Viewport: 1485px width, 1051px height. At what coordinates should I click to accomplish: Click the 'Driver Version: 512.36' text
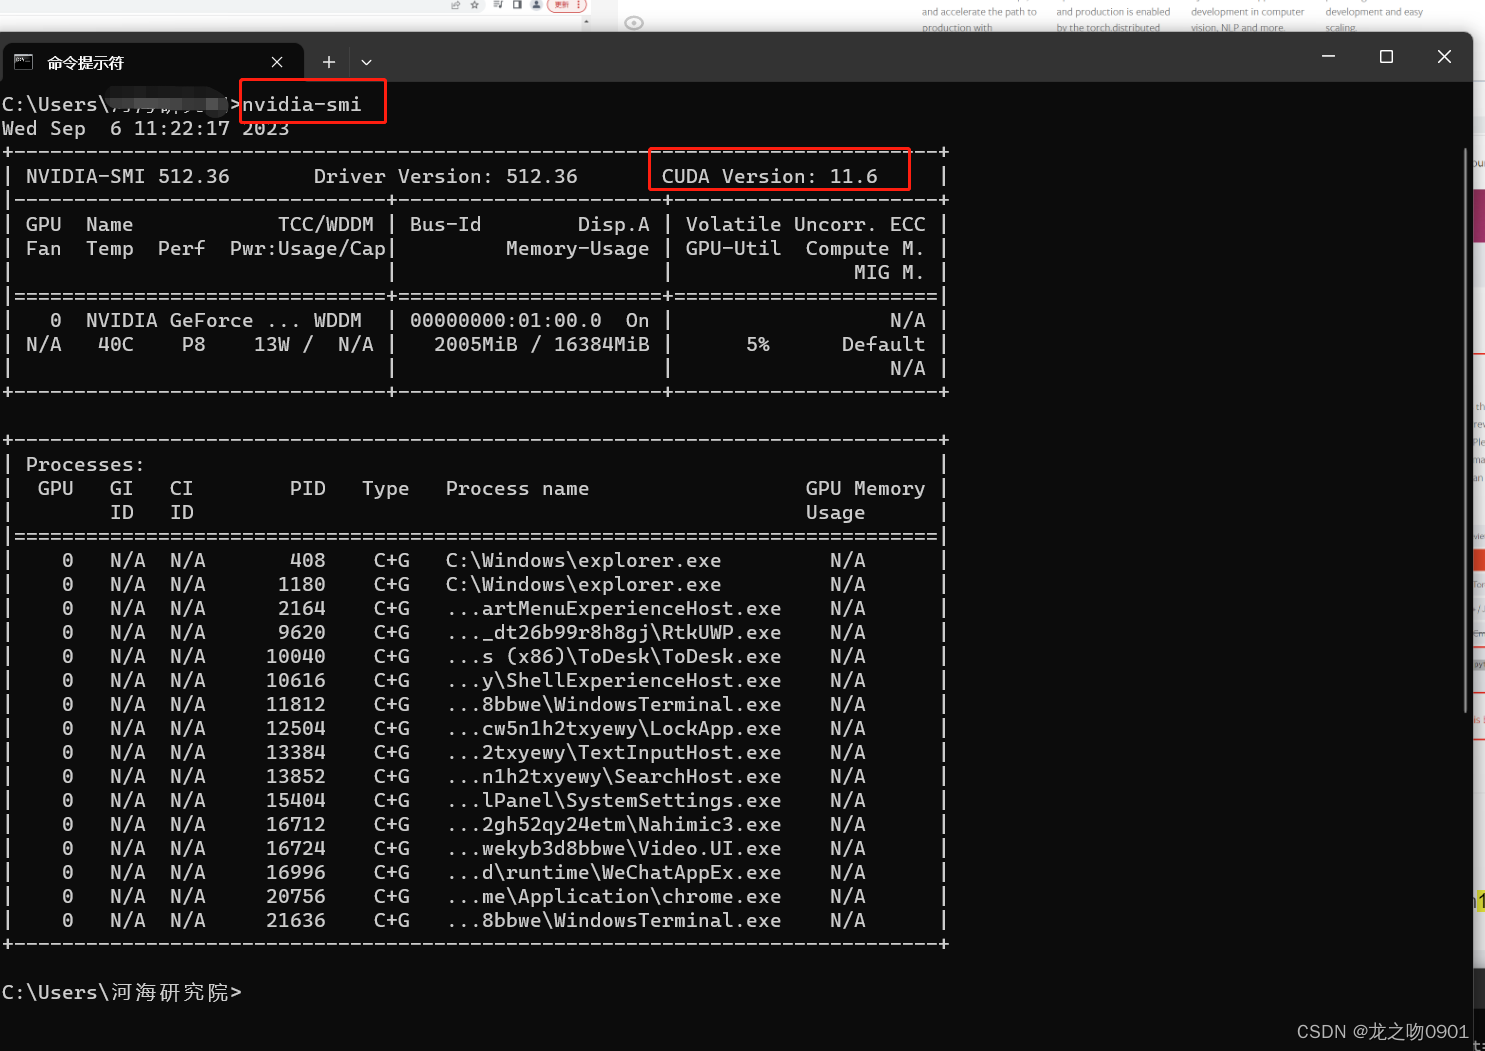[x=445, y=176]
